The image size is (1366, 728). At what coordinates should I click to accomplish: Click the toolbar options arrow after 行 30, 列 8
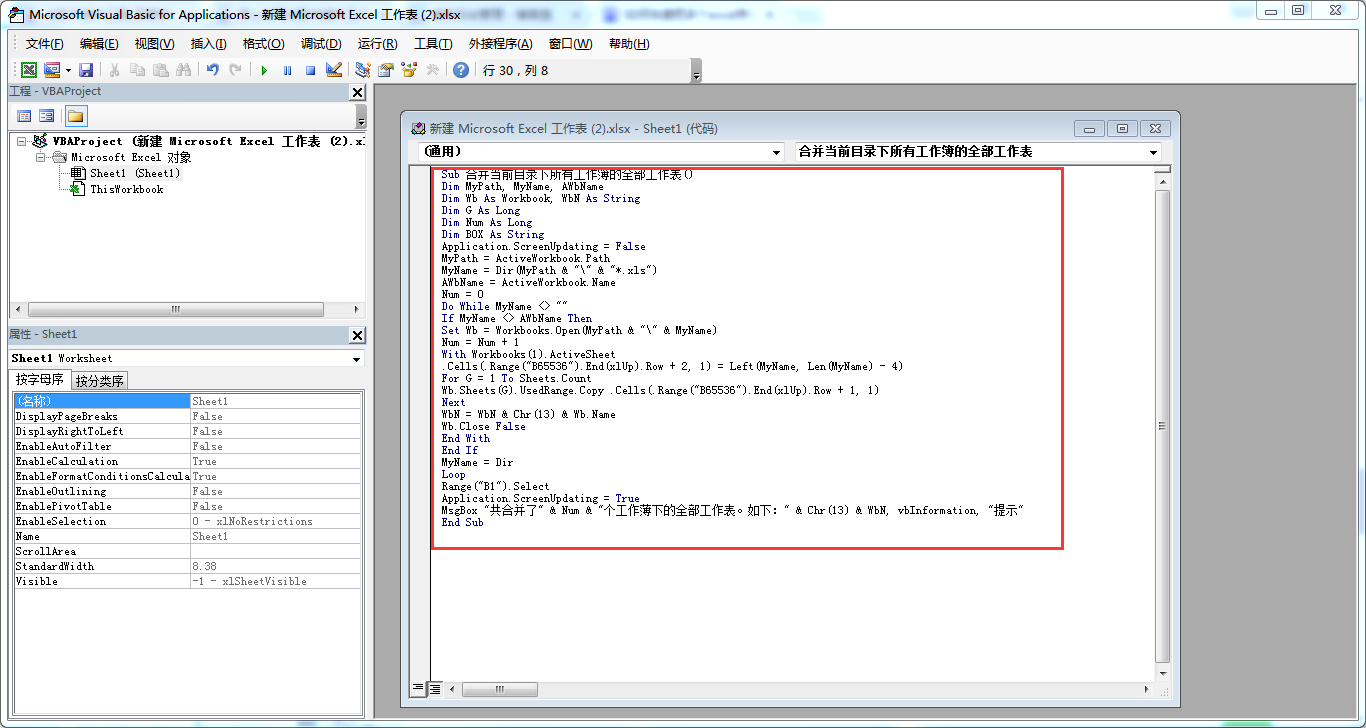pyautogui.click(x=696, y=71)
